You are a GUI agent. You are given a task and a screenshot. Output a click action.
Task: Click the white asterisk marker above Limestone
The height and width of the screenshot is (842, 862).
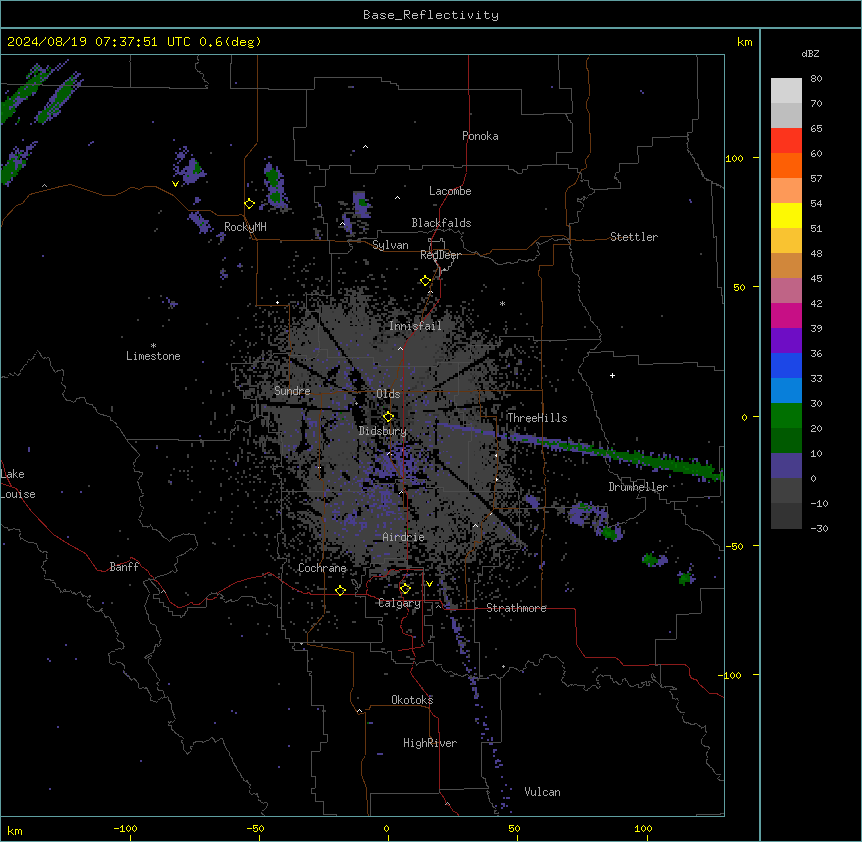point(153,346)
